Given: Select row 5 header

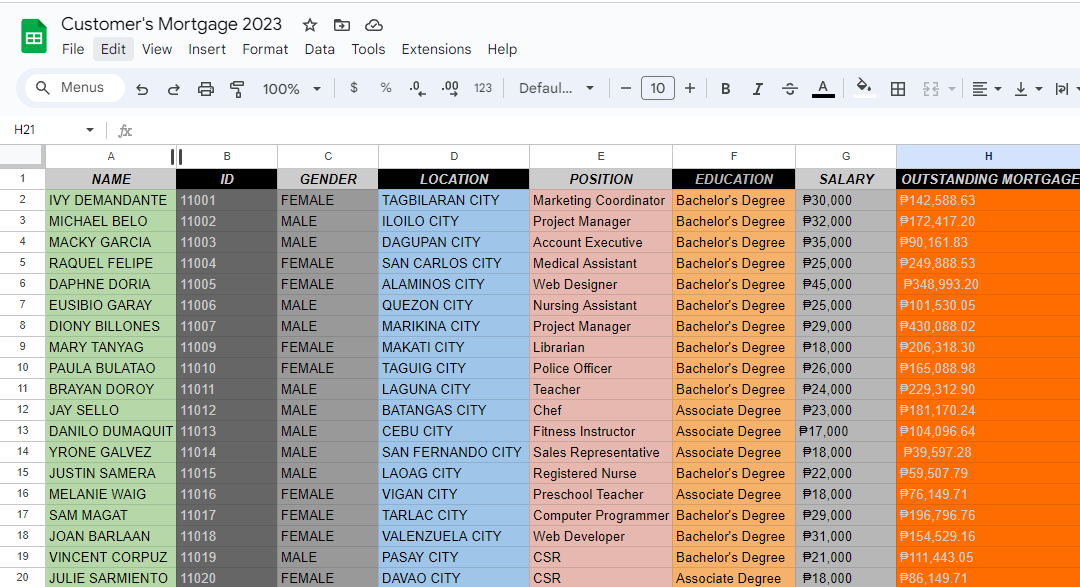Looking at the screenshot, I should click(23, 263).
